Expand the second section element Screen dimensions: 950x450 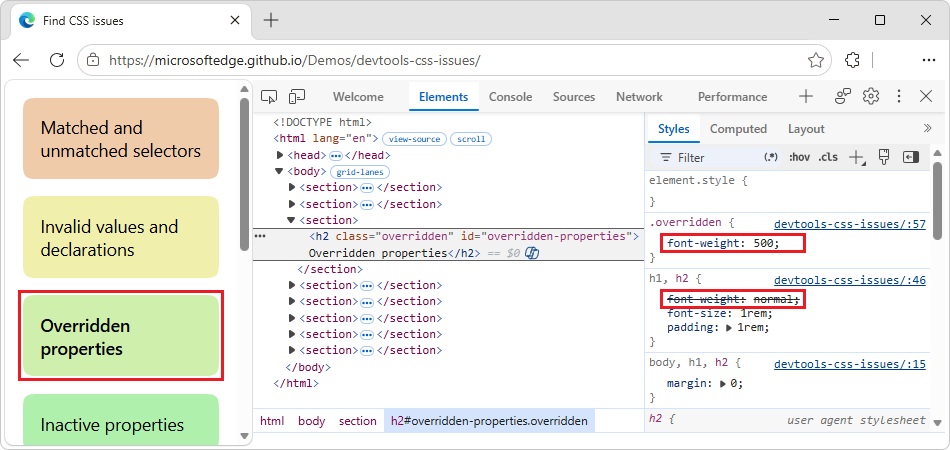(x=292, y=204)
